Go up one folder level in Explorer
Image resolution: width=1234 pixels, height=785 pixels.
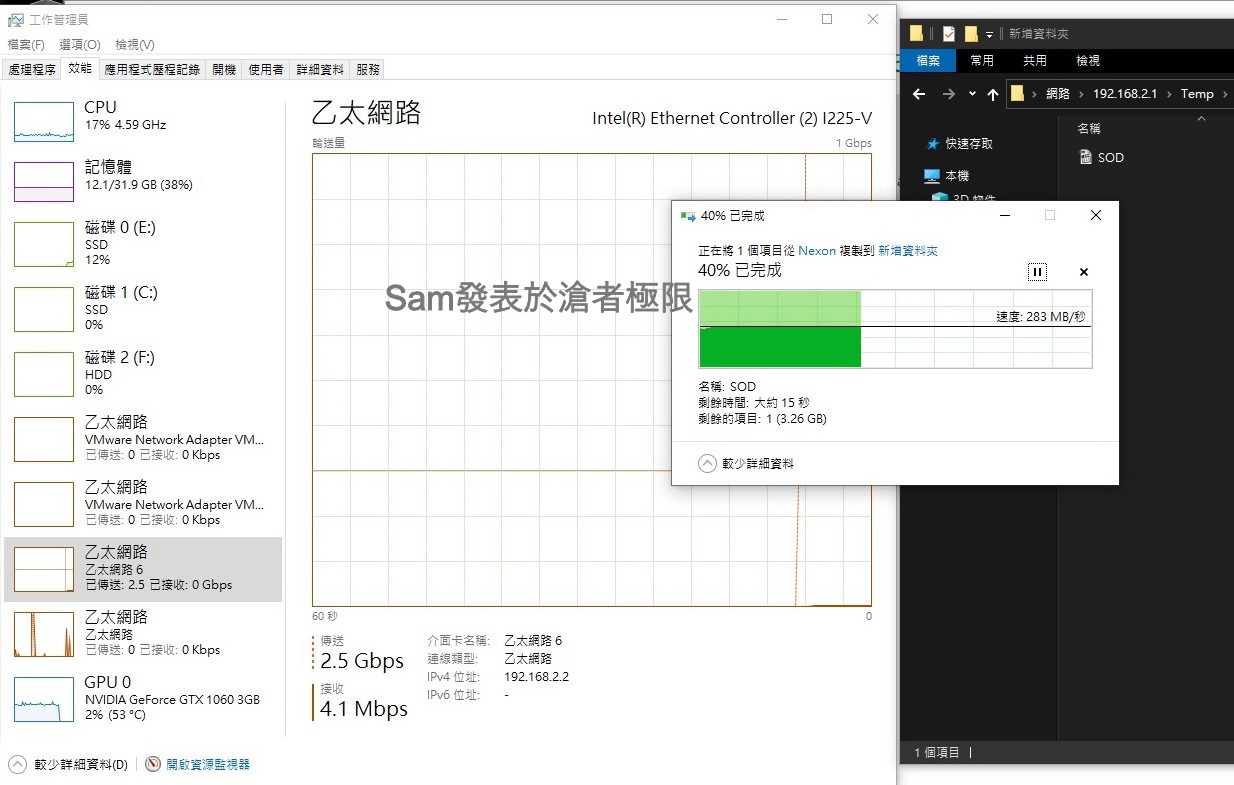pos(992,94)
